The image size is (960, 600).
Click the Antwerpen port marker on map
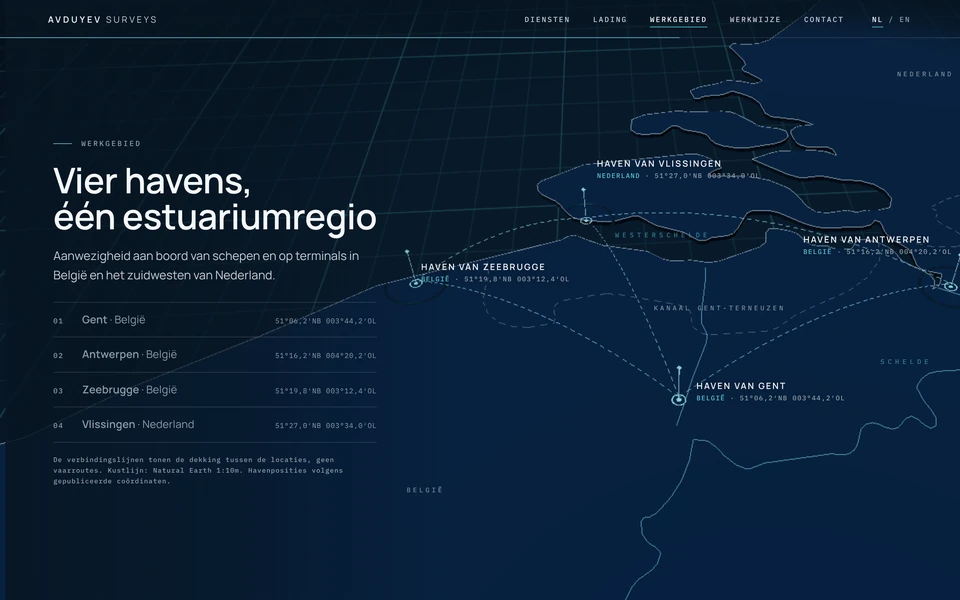tap(950, 287)
